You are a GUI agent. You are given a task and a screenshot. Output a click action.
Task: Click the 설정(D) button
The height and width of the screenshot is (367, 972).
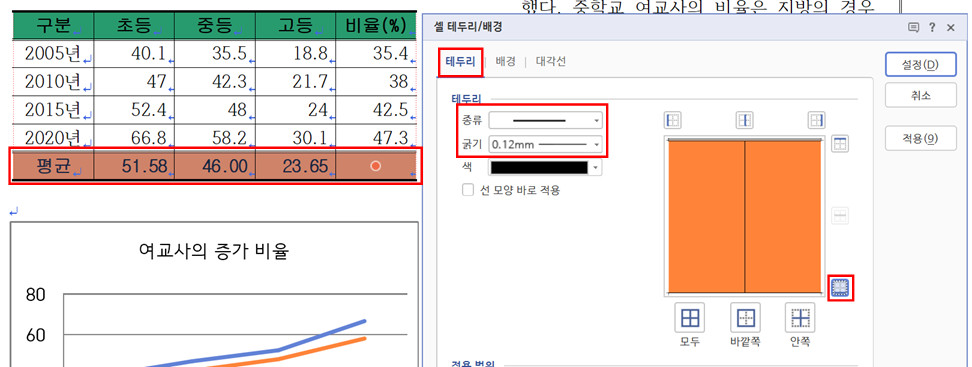click(921, 64)
